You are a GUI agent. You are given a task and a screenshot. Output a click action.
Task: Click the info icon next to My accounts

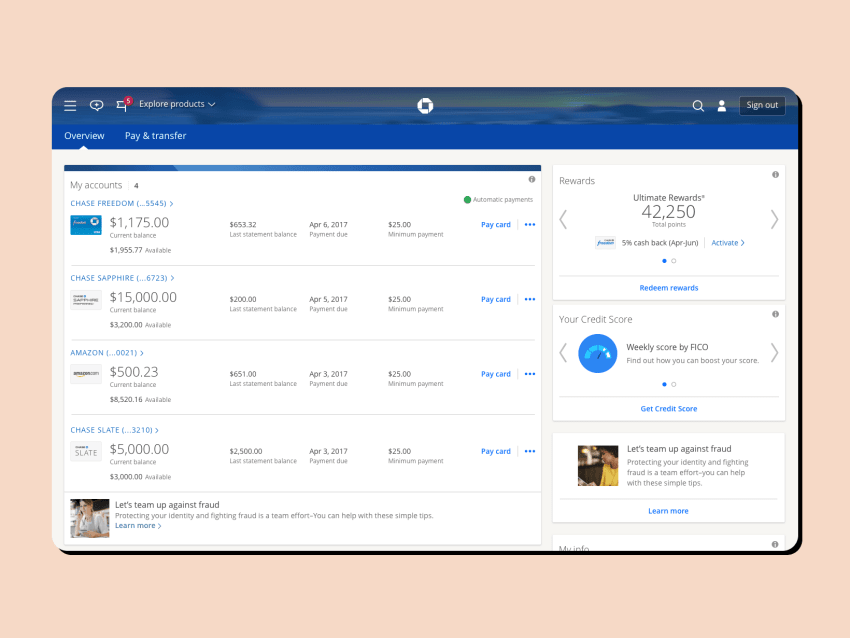(531, 179)
